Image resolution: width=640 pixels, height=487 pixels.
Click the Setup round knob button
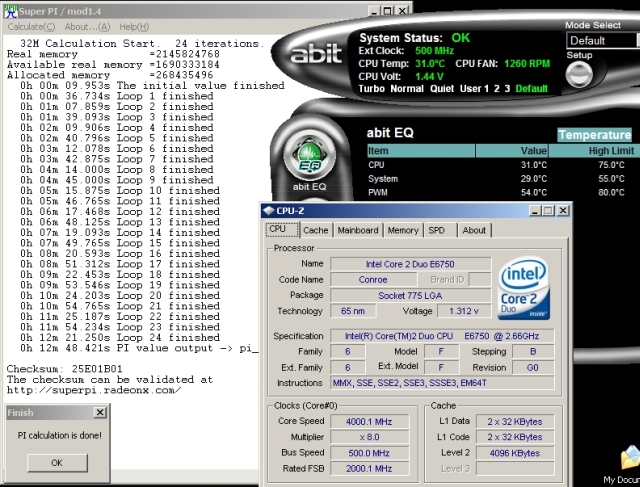pos(579,75)
